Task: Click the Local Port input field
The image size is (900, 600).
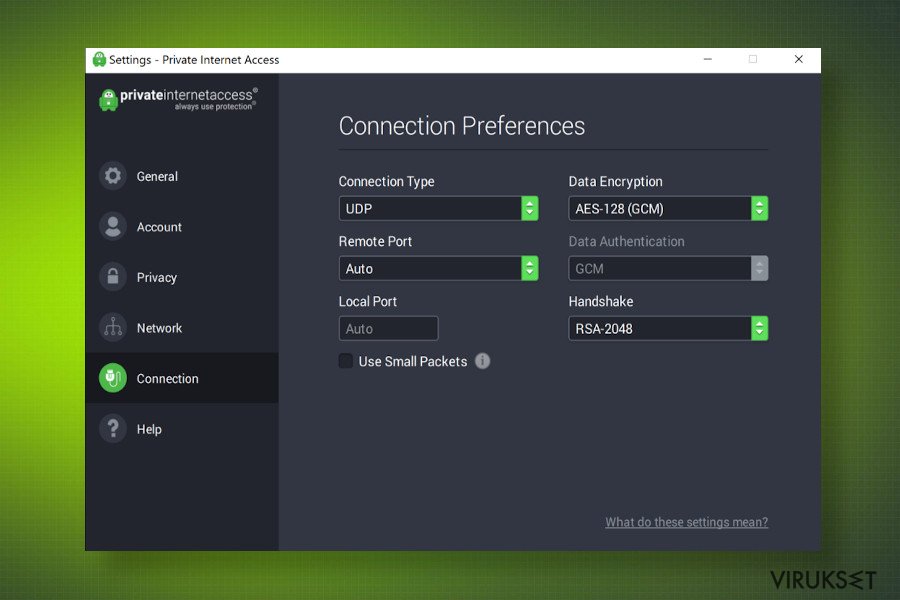Action: [389, 328]
